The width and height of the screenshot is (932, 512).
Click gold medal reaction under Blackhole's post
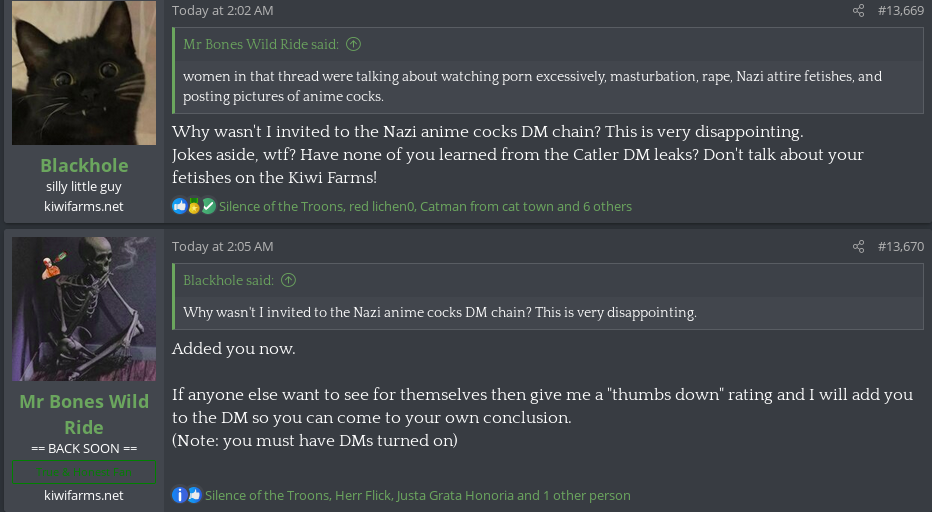[194, 206]
